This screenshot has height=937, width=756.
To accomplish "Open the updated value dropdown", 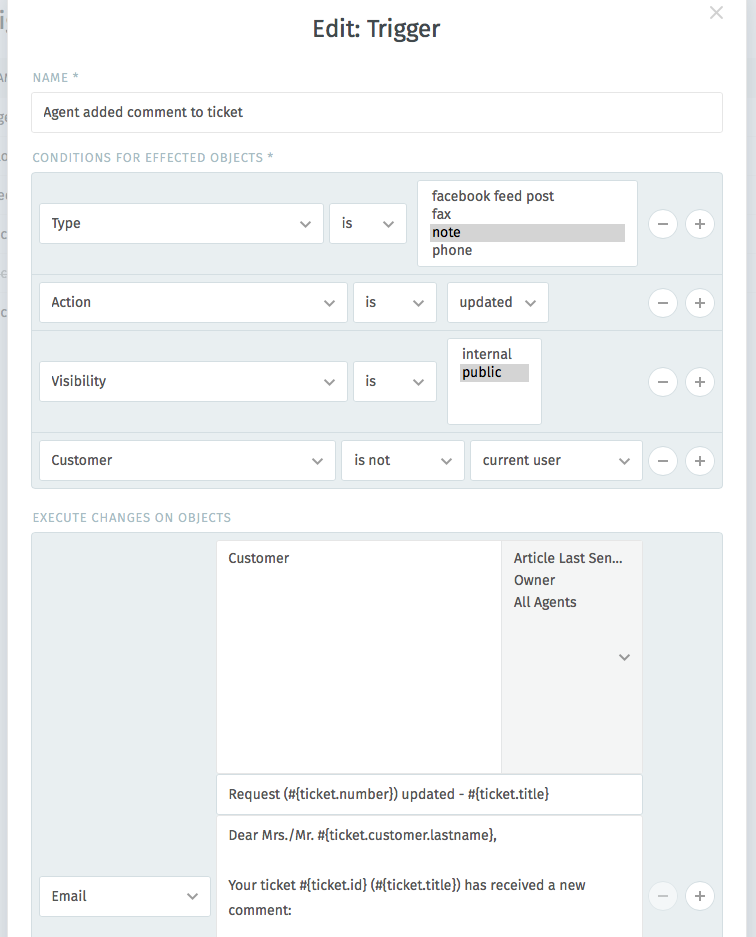I will 497,302.
